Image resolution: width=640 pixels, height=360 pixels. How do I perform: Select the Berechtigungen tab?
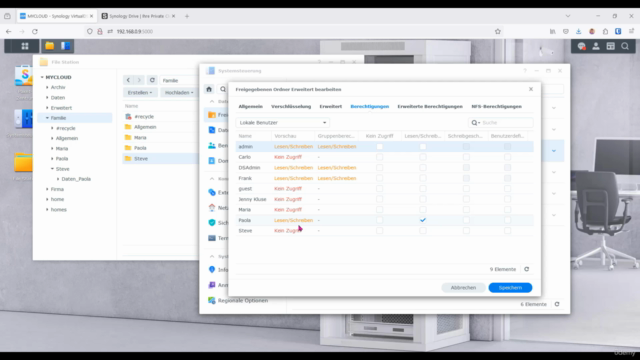[370, 107]
